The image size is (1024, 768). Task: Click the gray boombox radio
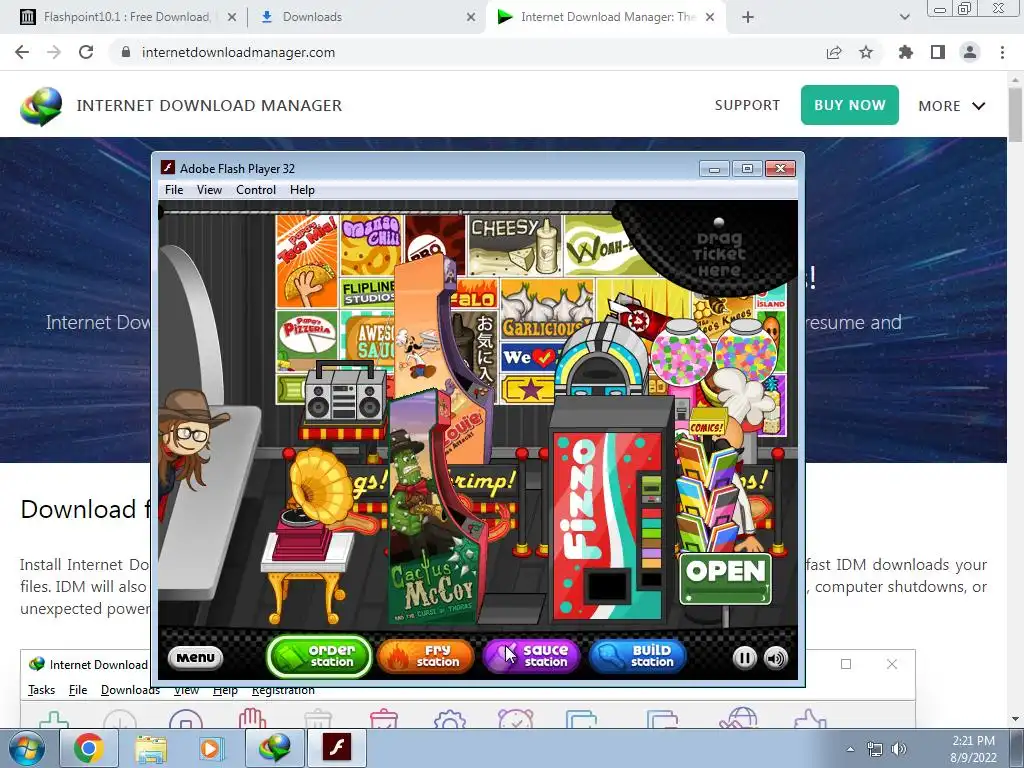(345, 391)
